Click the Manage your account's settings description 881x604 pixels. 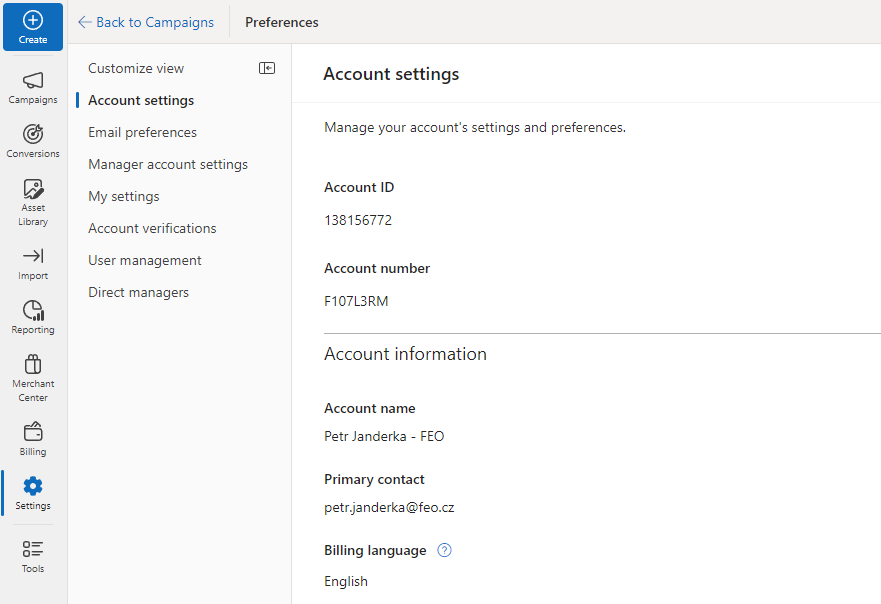475,128
